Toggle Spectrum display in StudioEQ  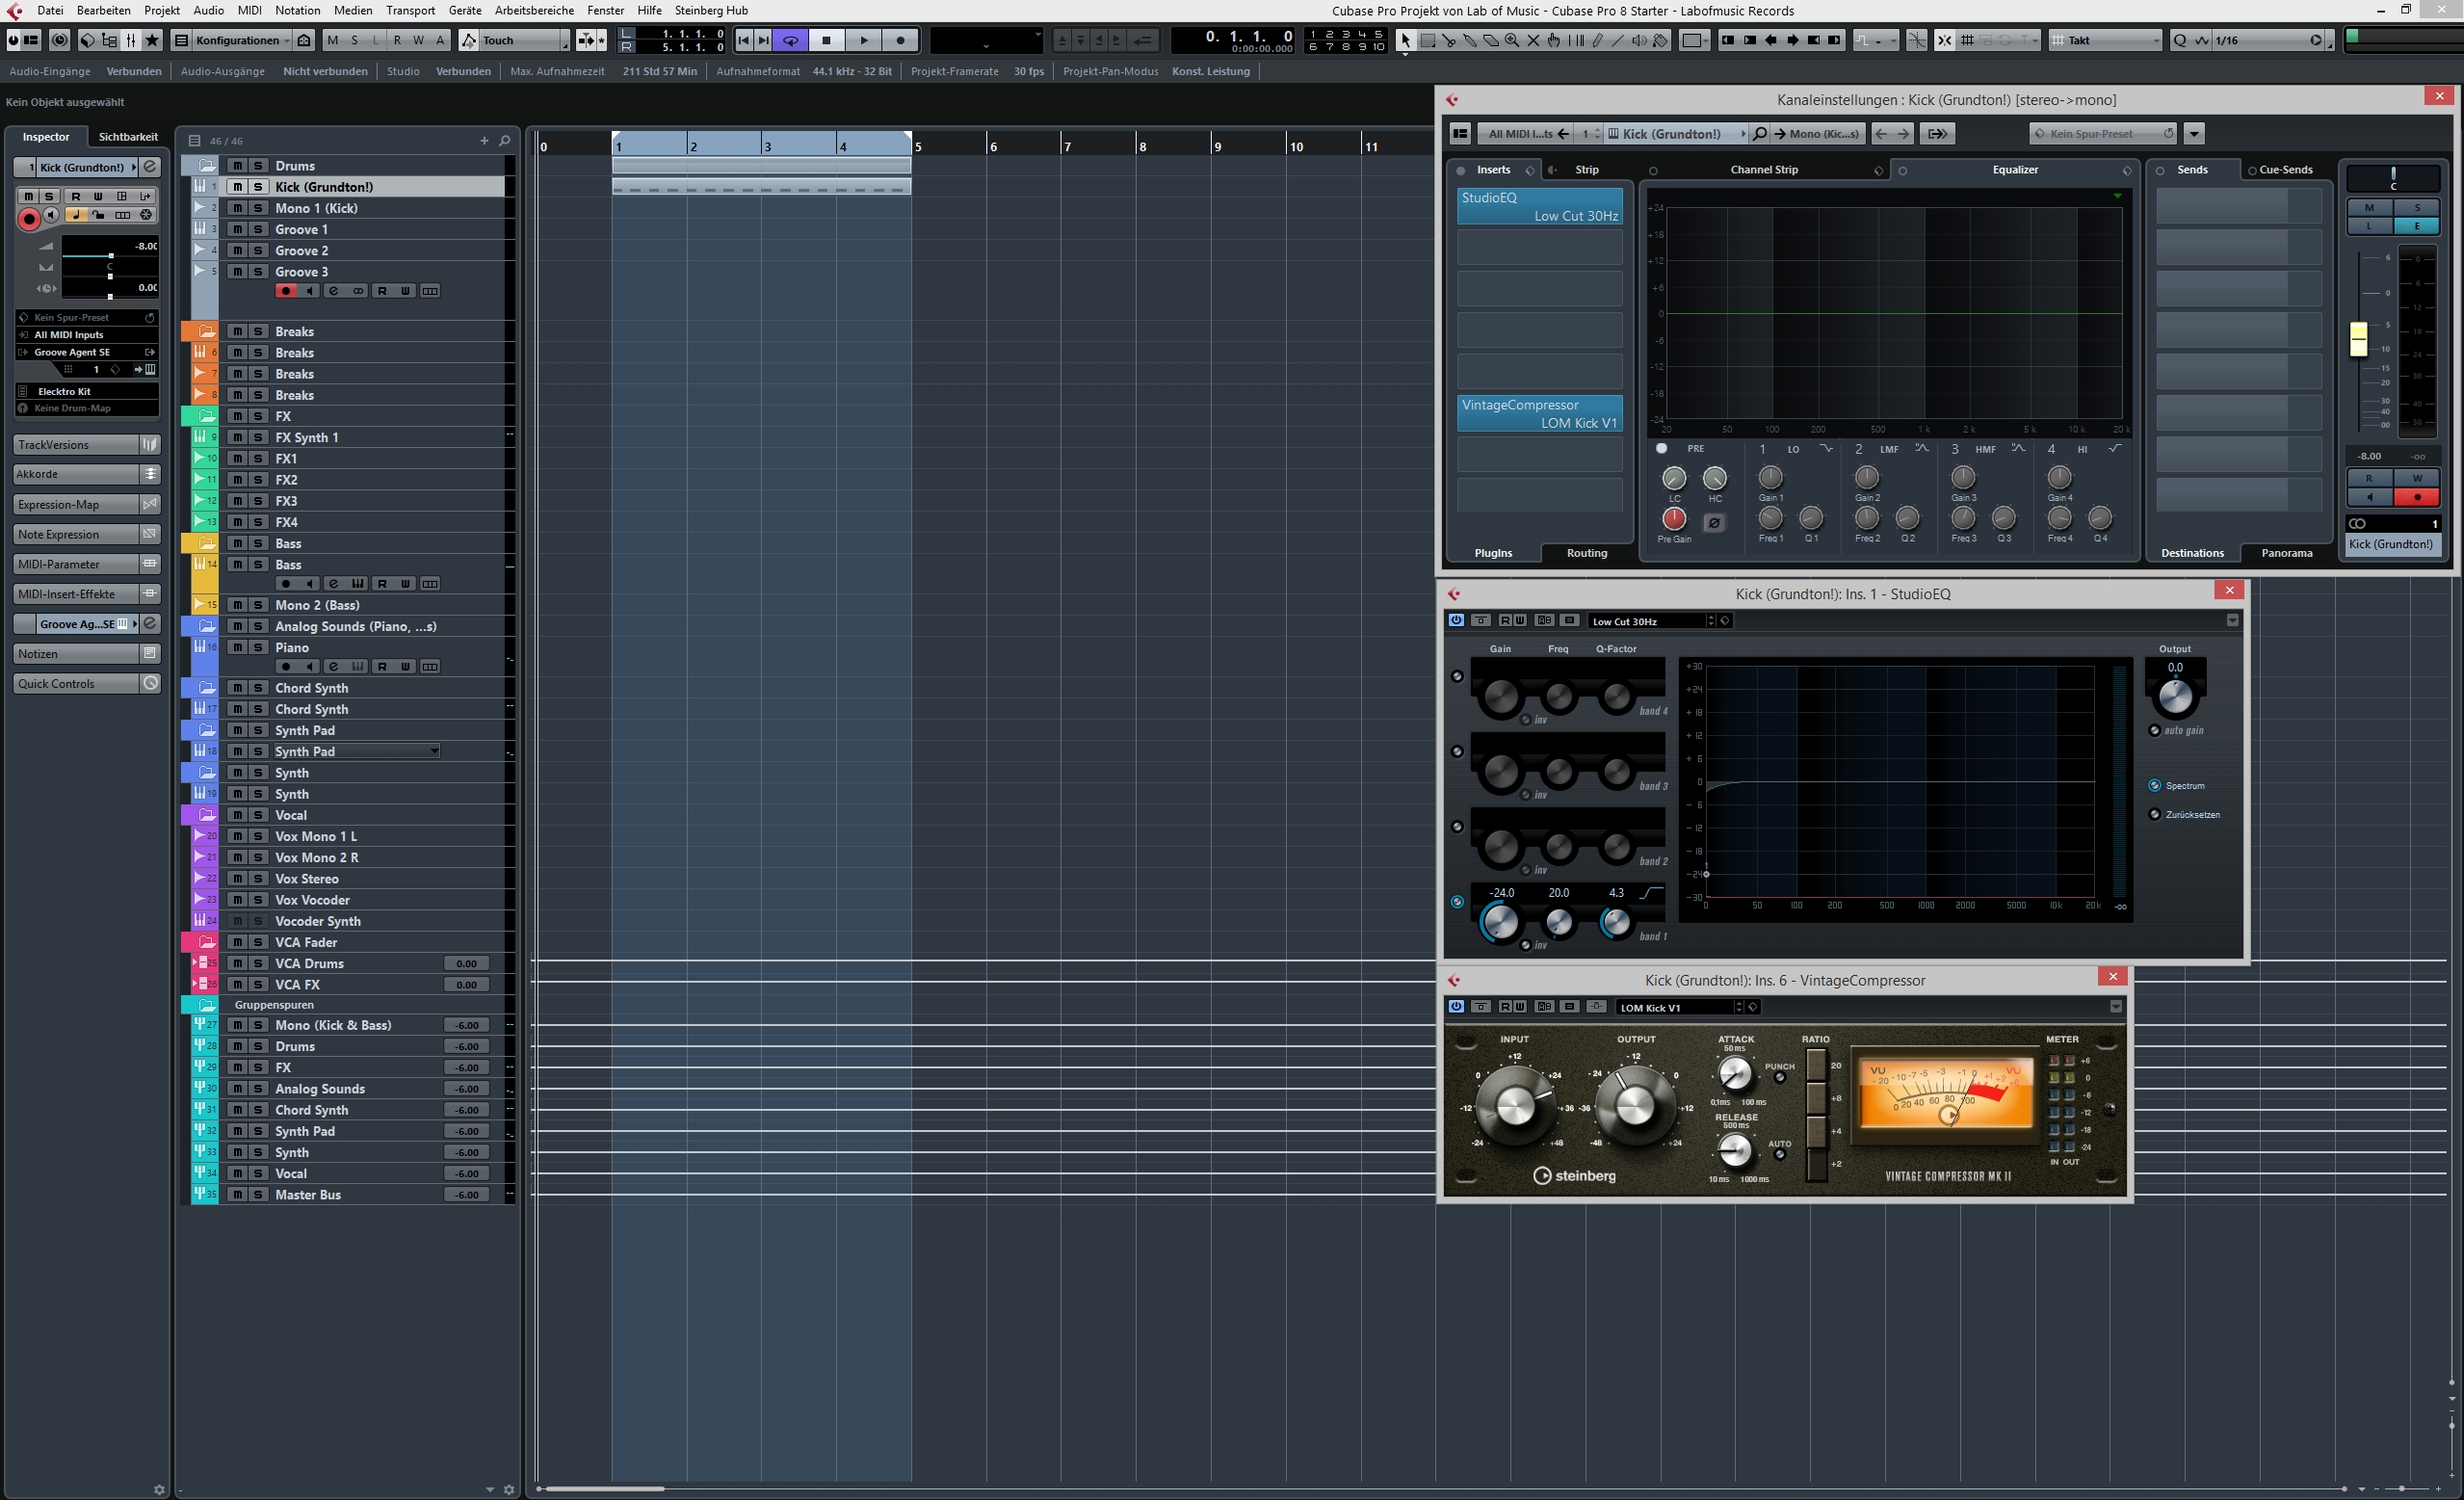(x=2154, y=785)
